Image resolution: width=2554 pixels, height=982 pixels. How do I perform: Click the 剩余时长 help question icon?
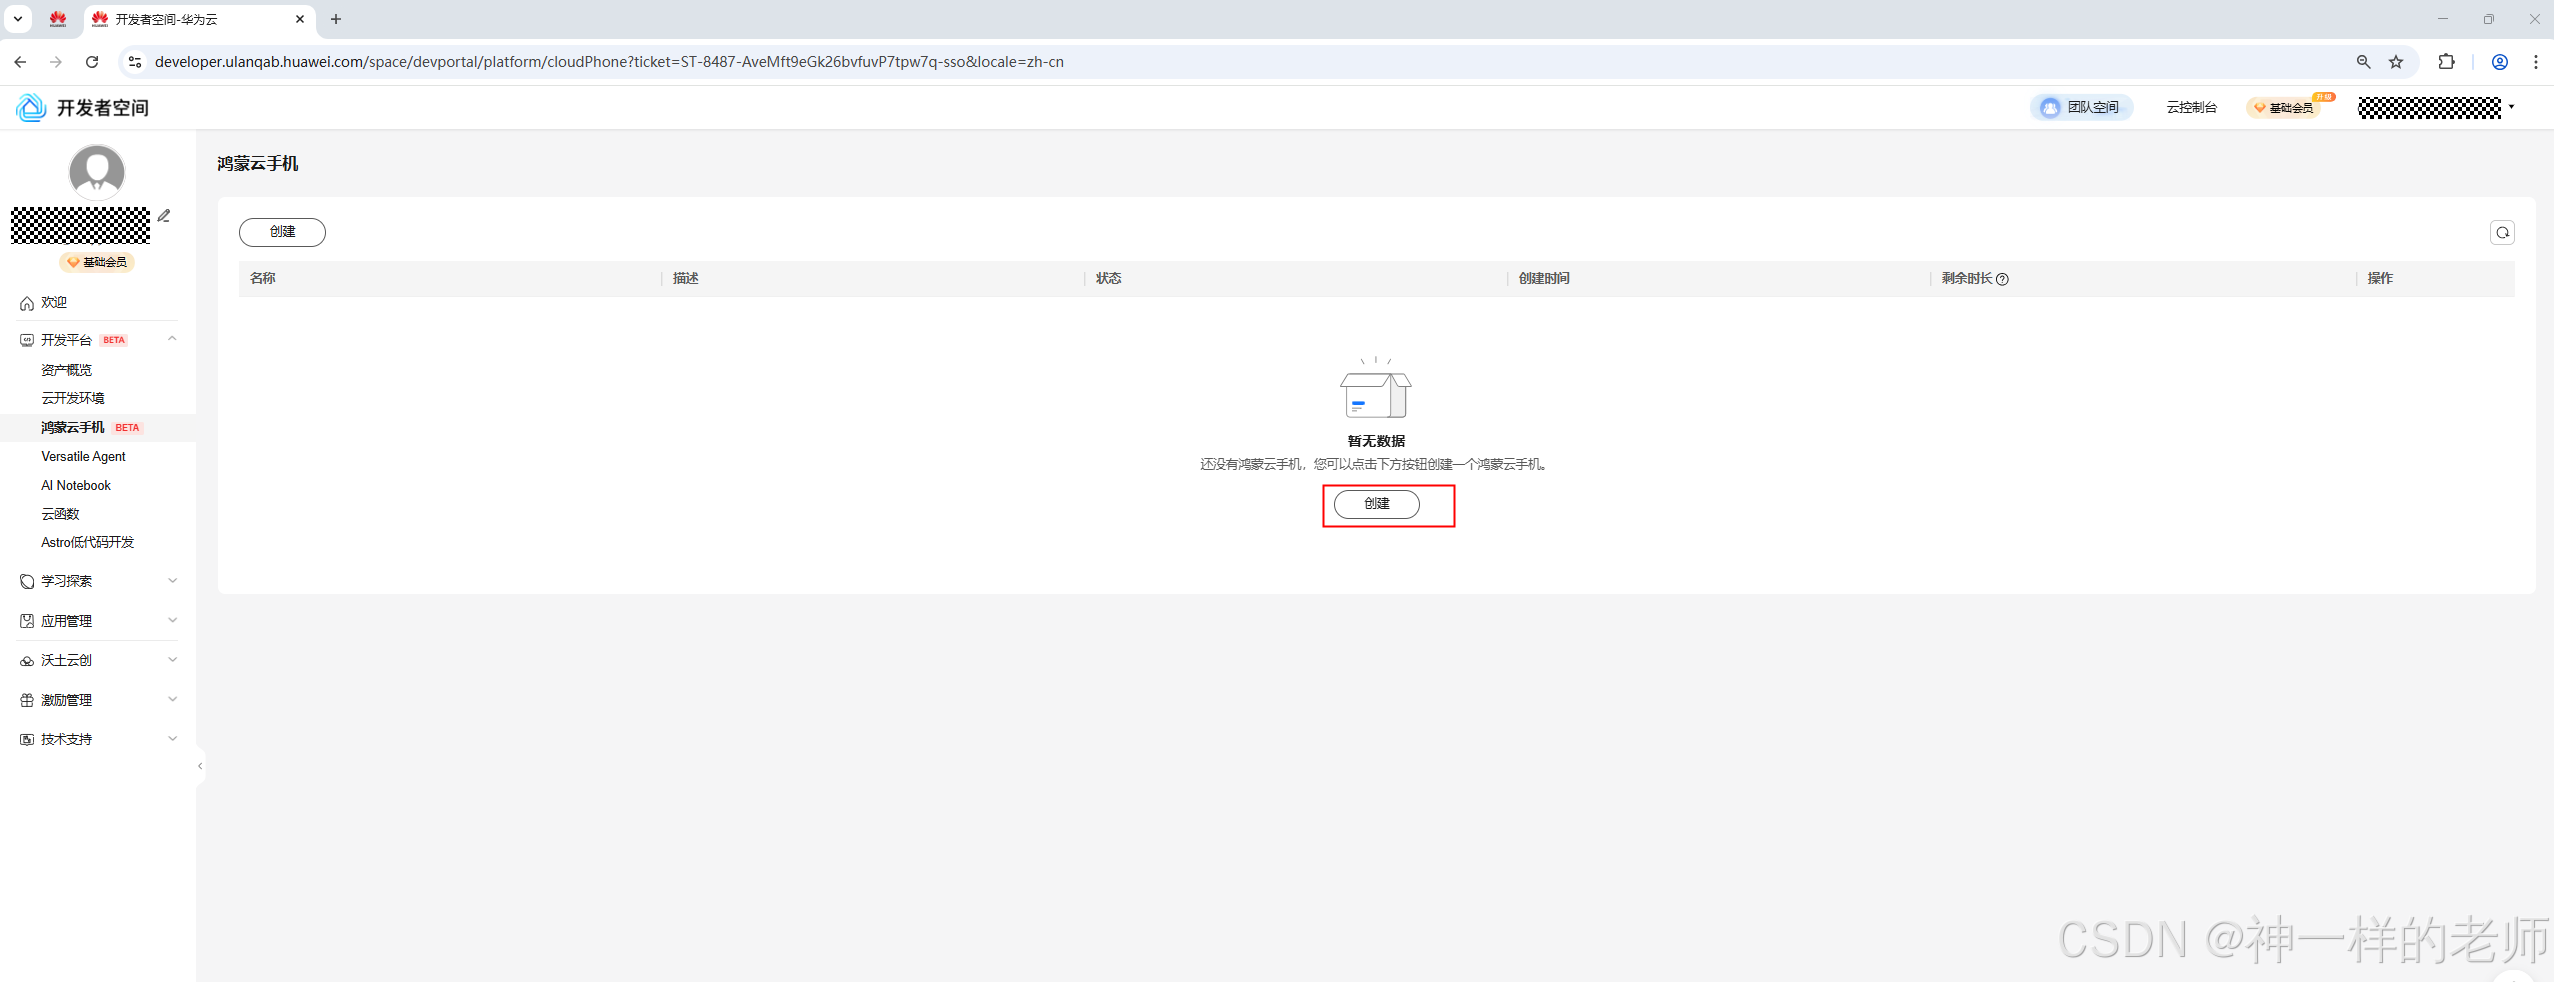coord(2002,279)
